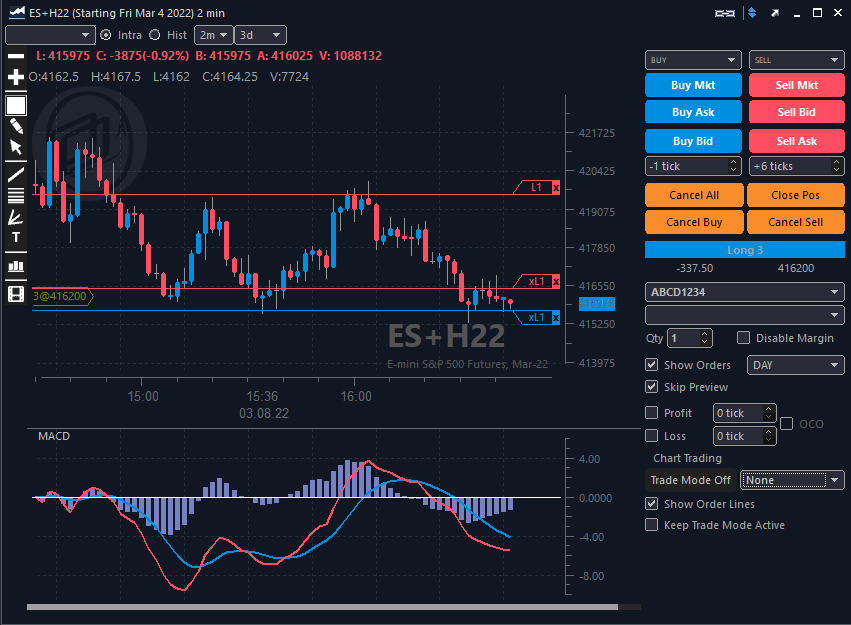
Task: Click the zoom out minus icon
Action: (16, 56)
